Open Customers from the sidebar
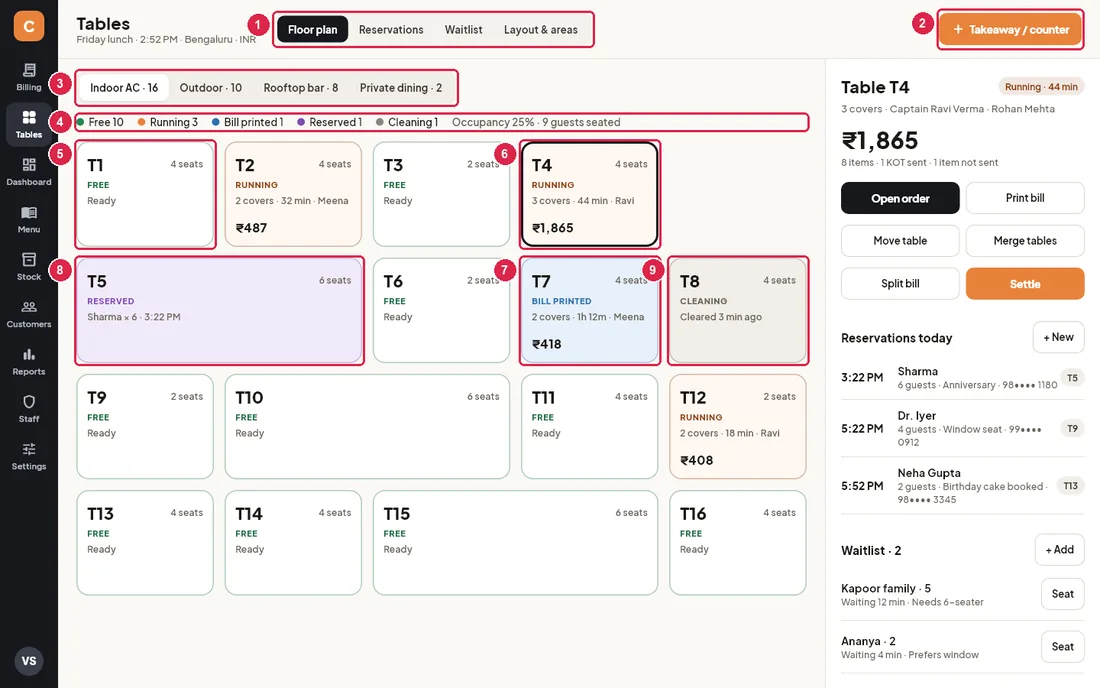 (x=29, y=314)
